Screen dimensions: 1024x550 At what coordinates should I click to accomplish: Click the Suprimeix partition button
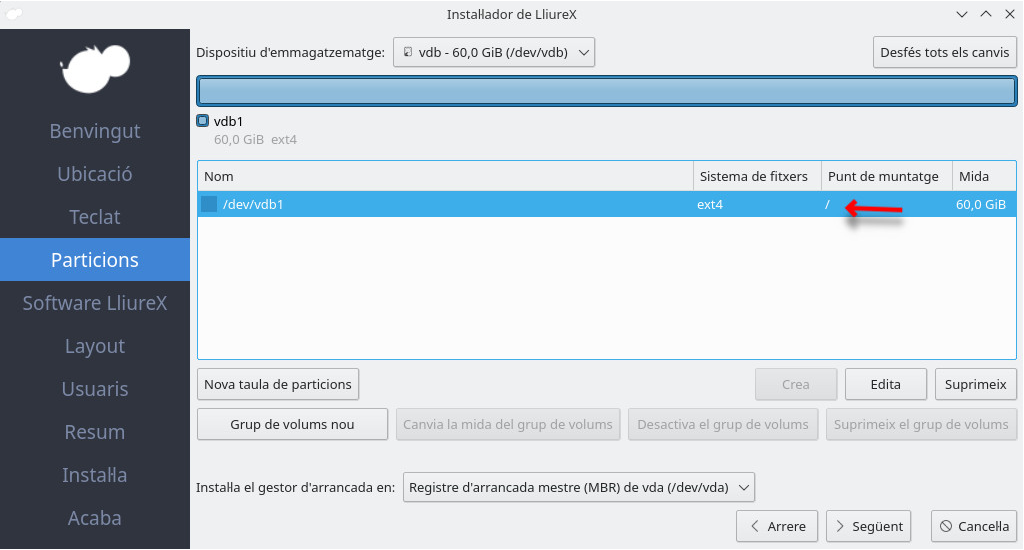(976, 384)
